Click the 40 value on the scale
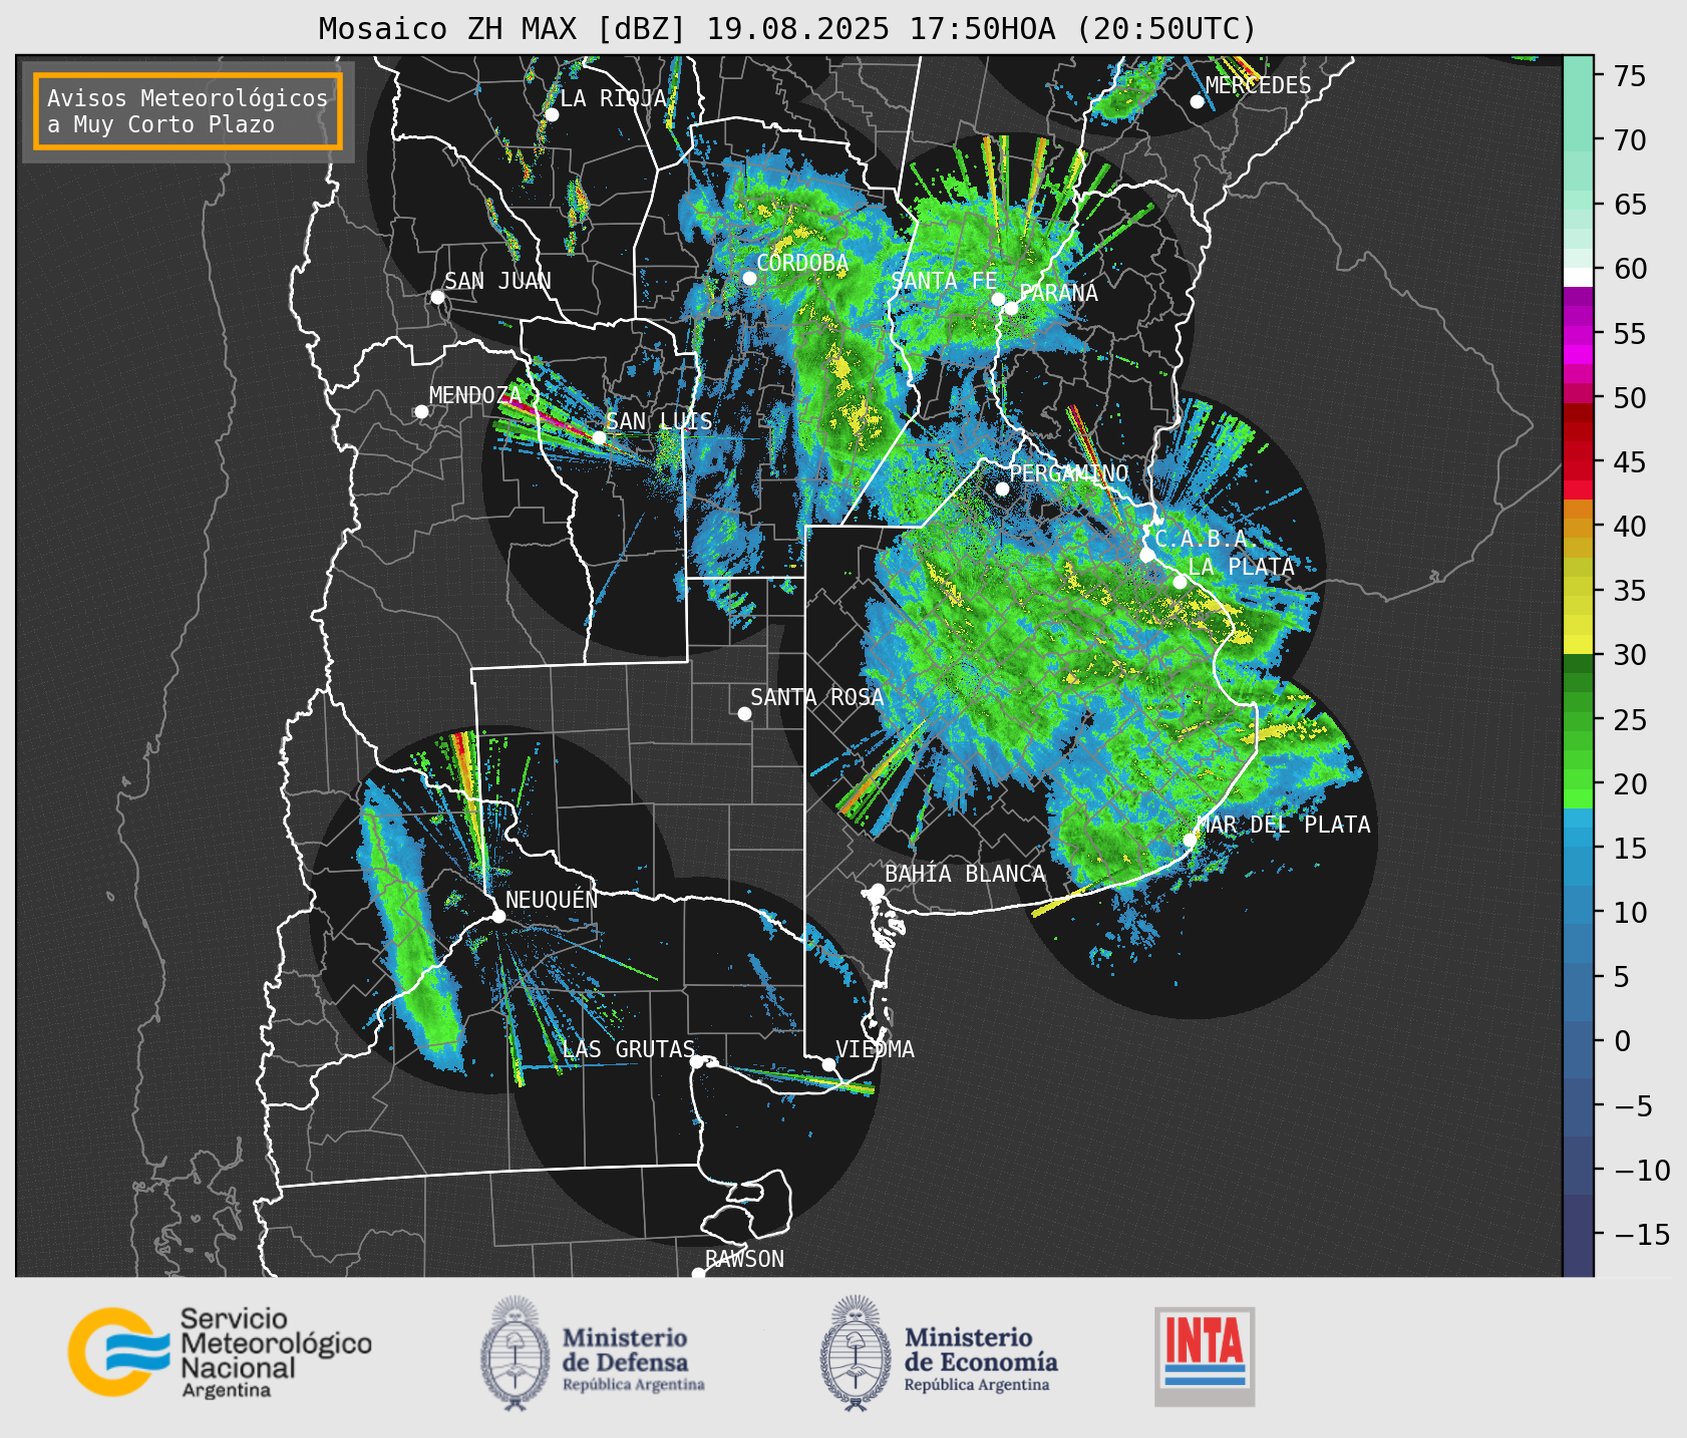Image resolution: width=1687 pixels, height=1438 pixels. pos(1631,526)
